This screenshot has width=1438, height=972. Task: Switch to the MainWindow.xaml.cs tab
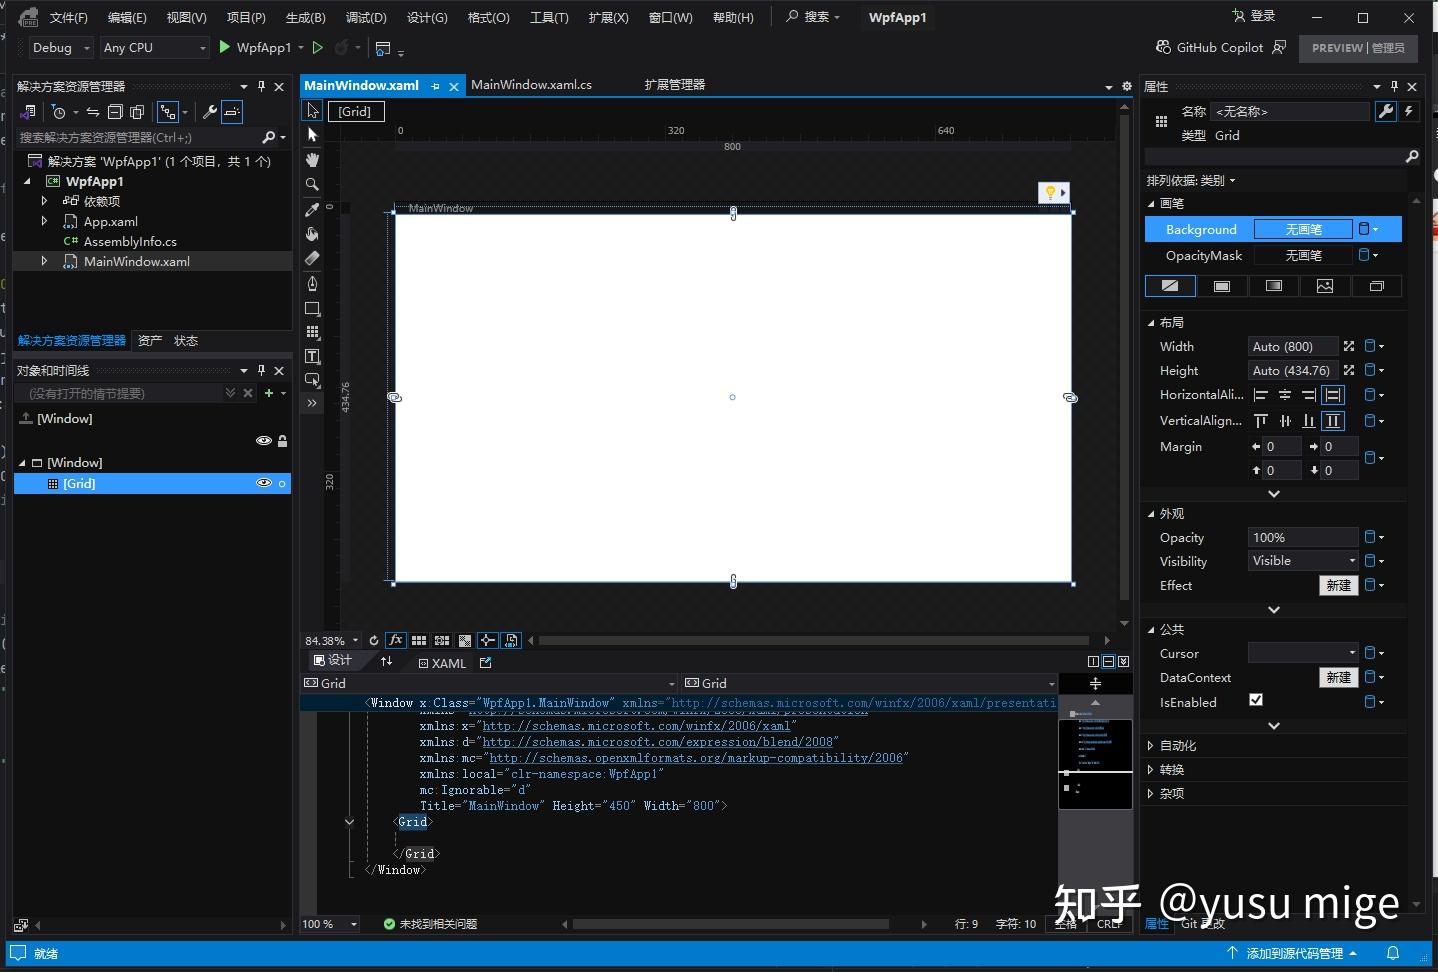[531, 85]
